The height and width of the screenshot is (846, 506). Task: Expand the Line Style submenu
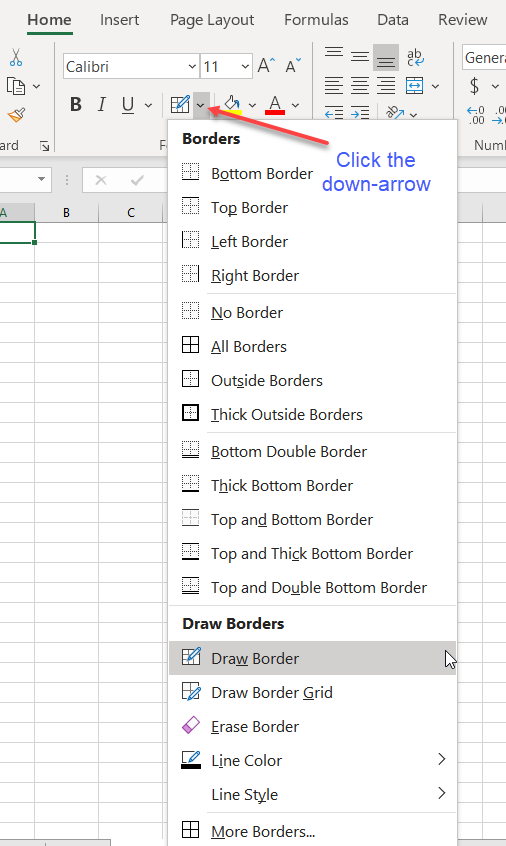[313, 795]
